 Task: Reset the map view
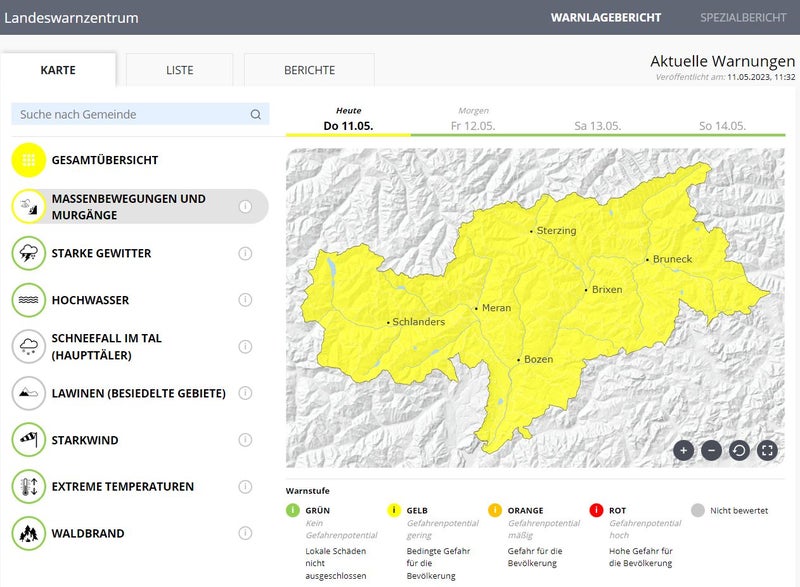point(739,450)
